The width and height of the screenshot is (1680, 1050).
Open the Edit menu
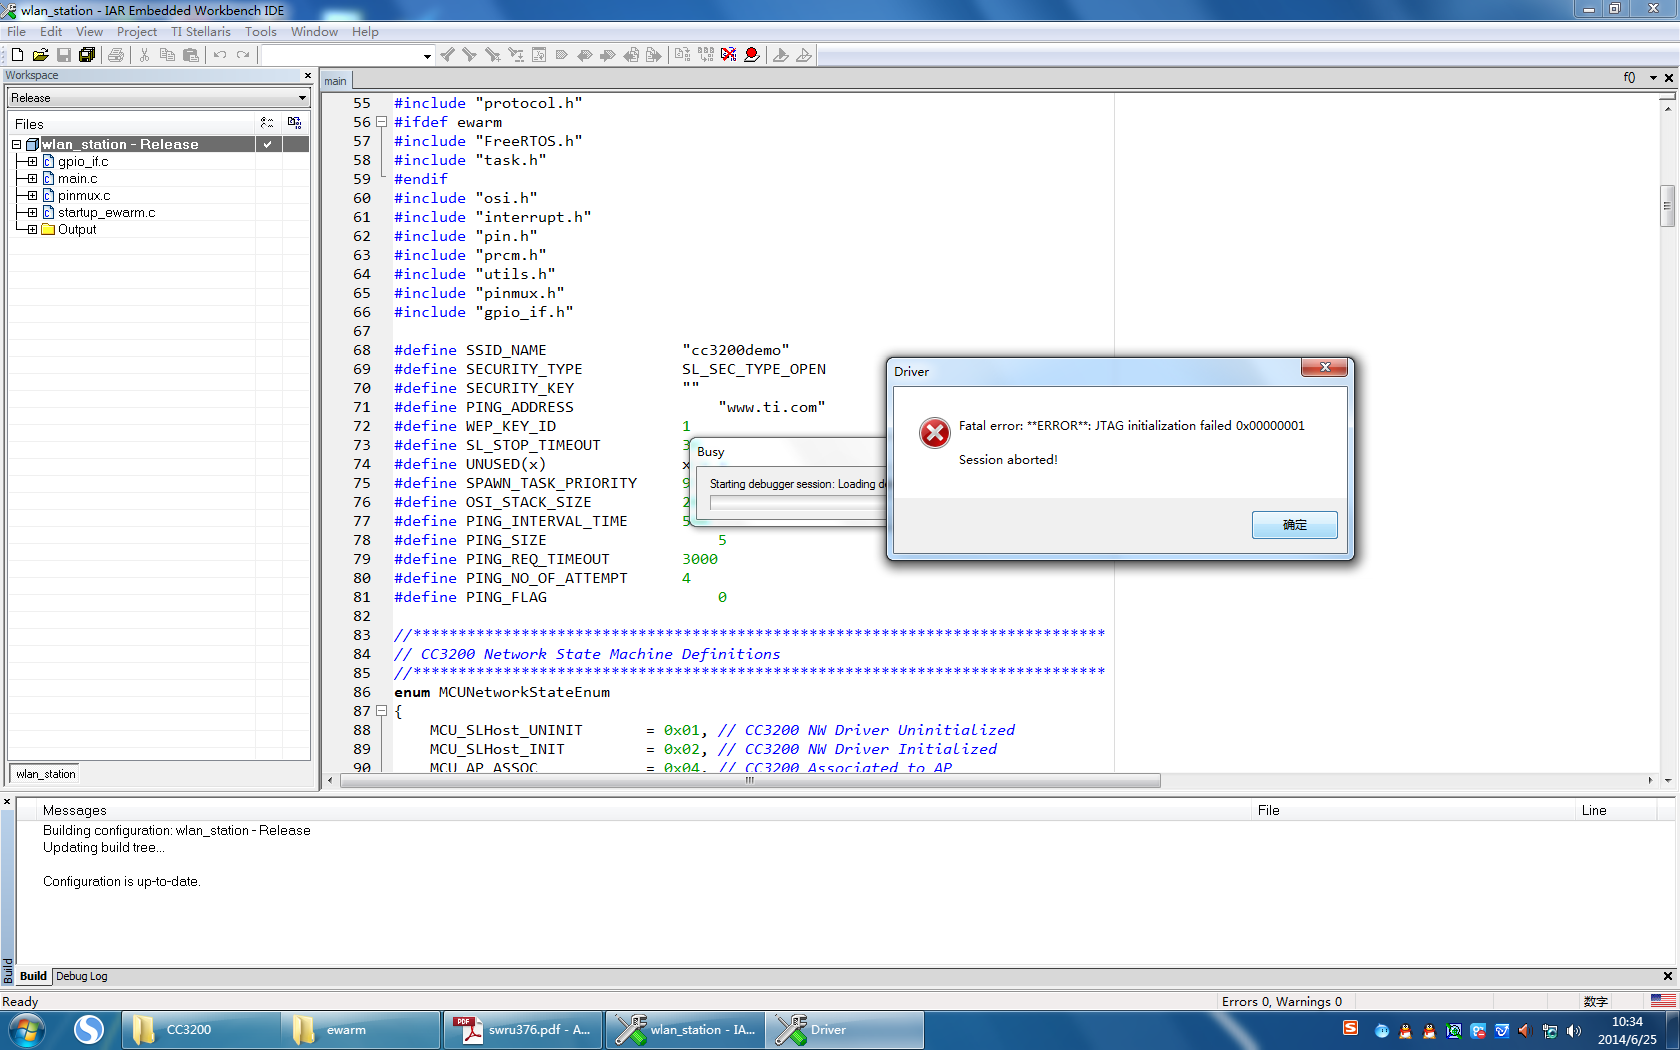tap(51, 32)
